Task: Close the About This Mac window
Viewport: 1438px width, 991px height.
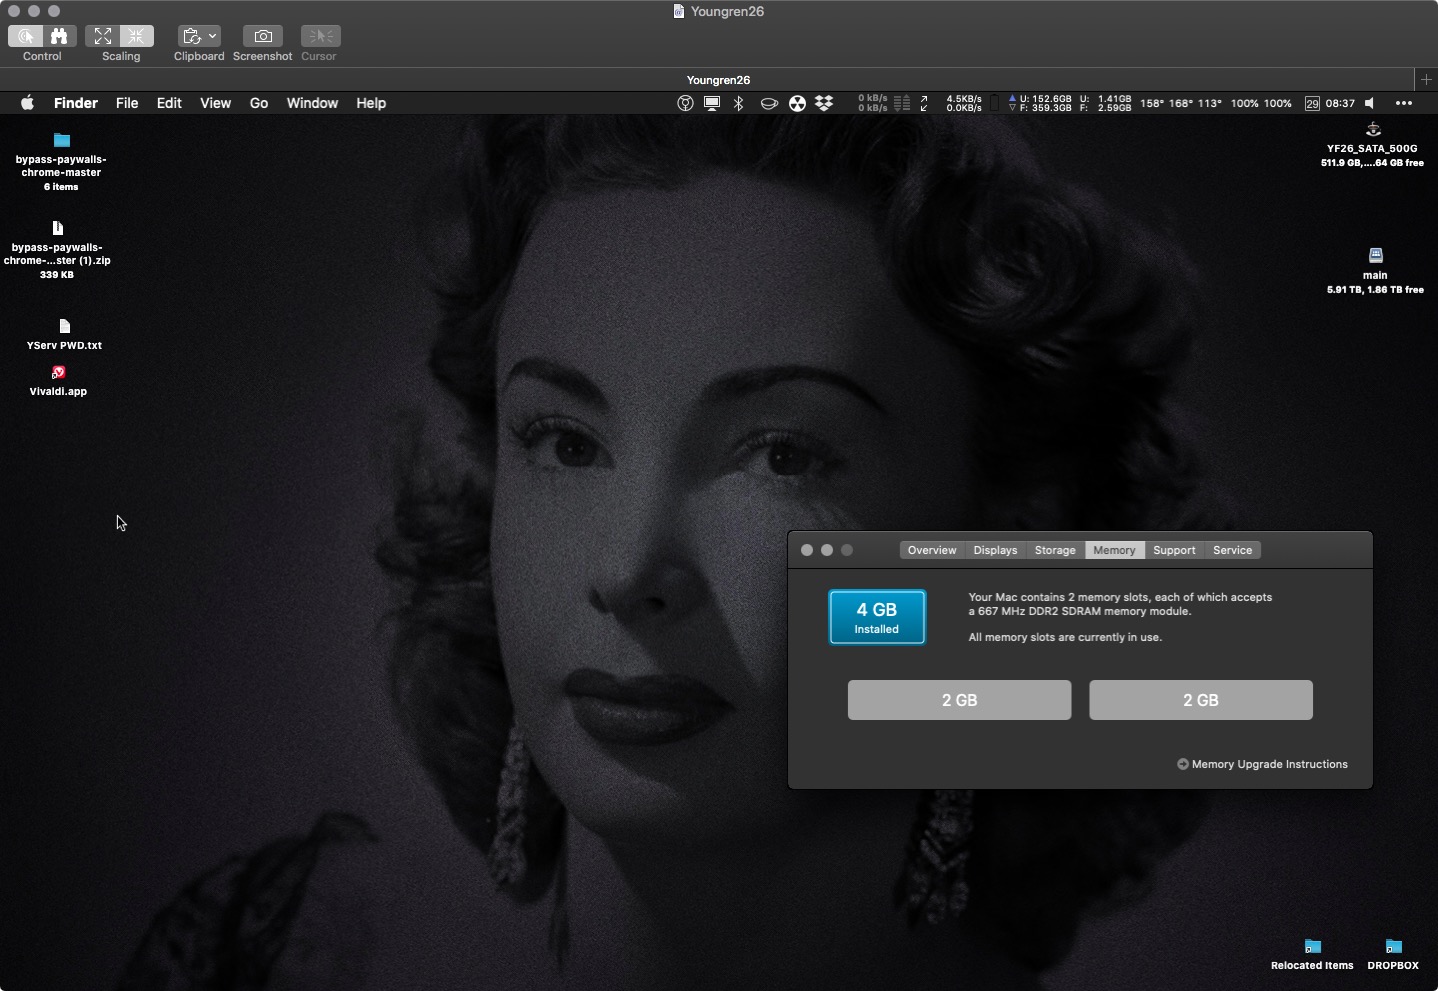Action: tap(807, 550)
